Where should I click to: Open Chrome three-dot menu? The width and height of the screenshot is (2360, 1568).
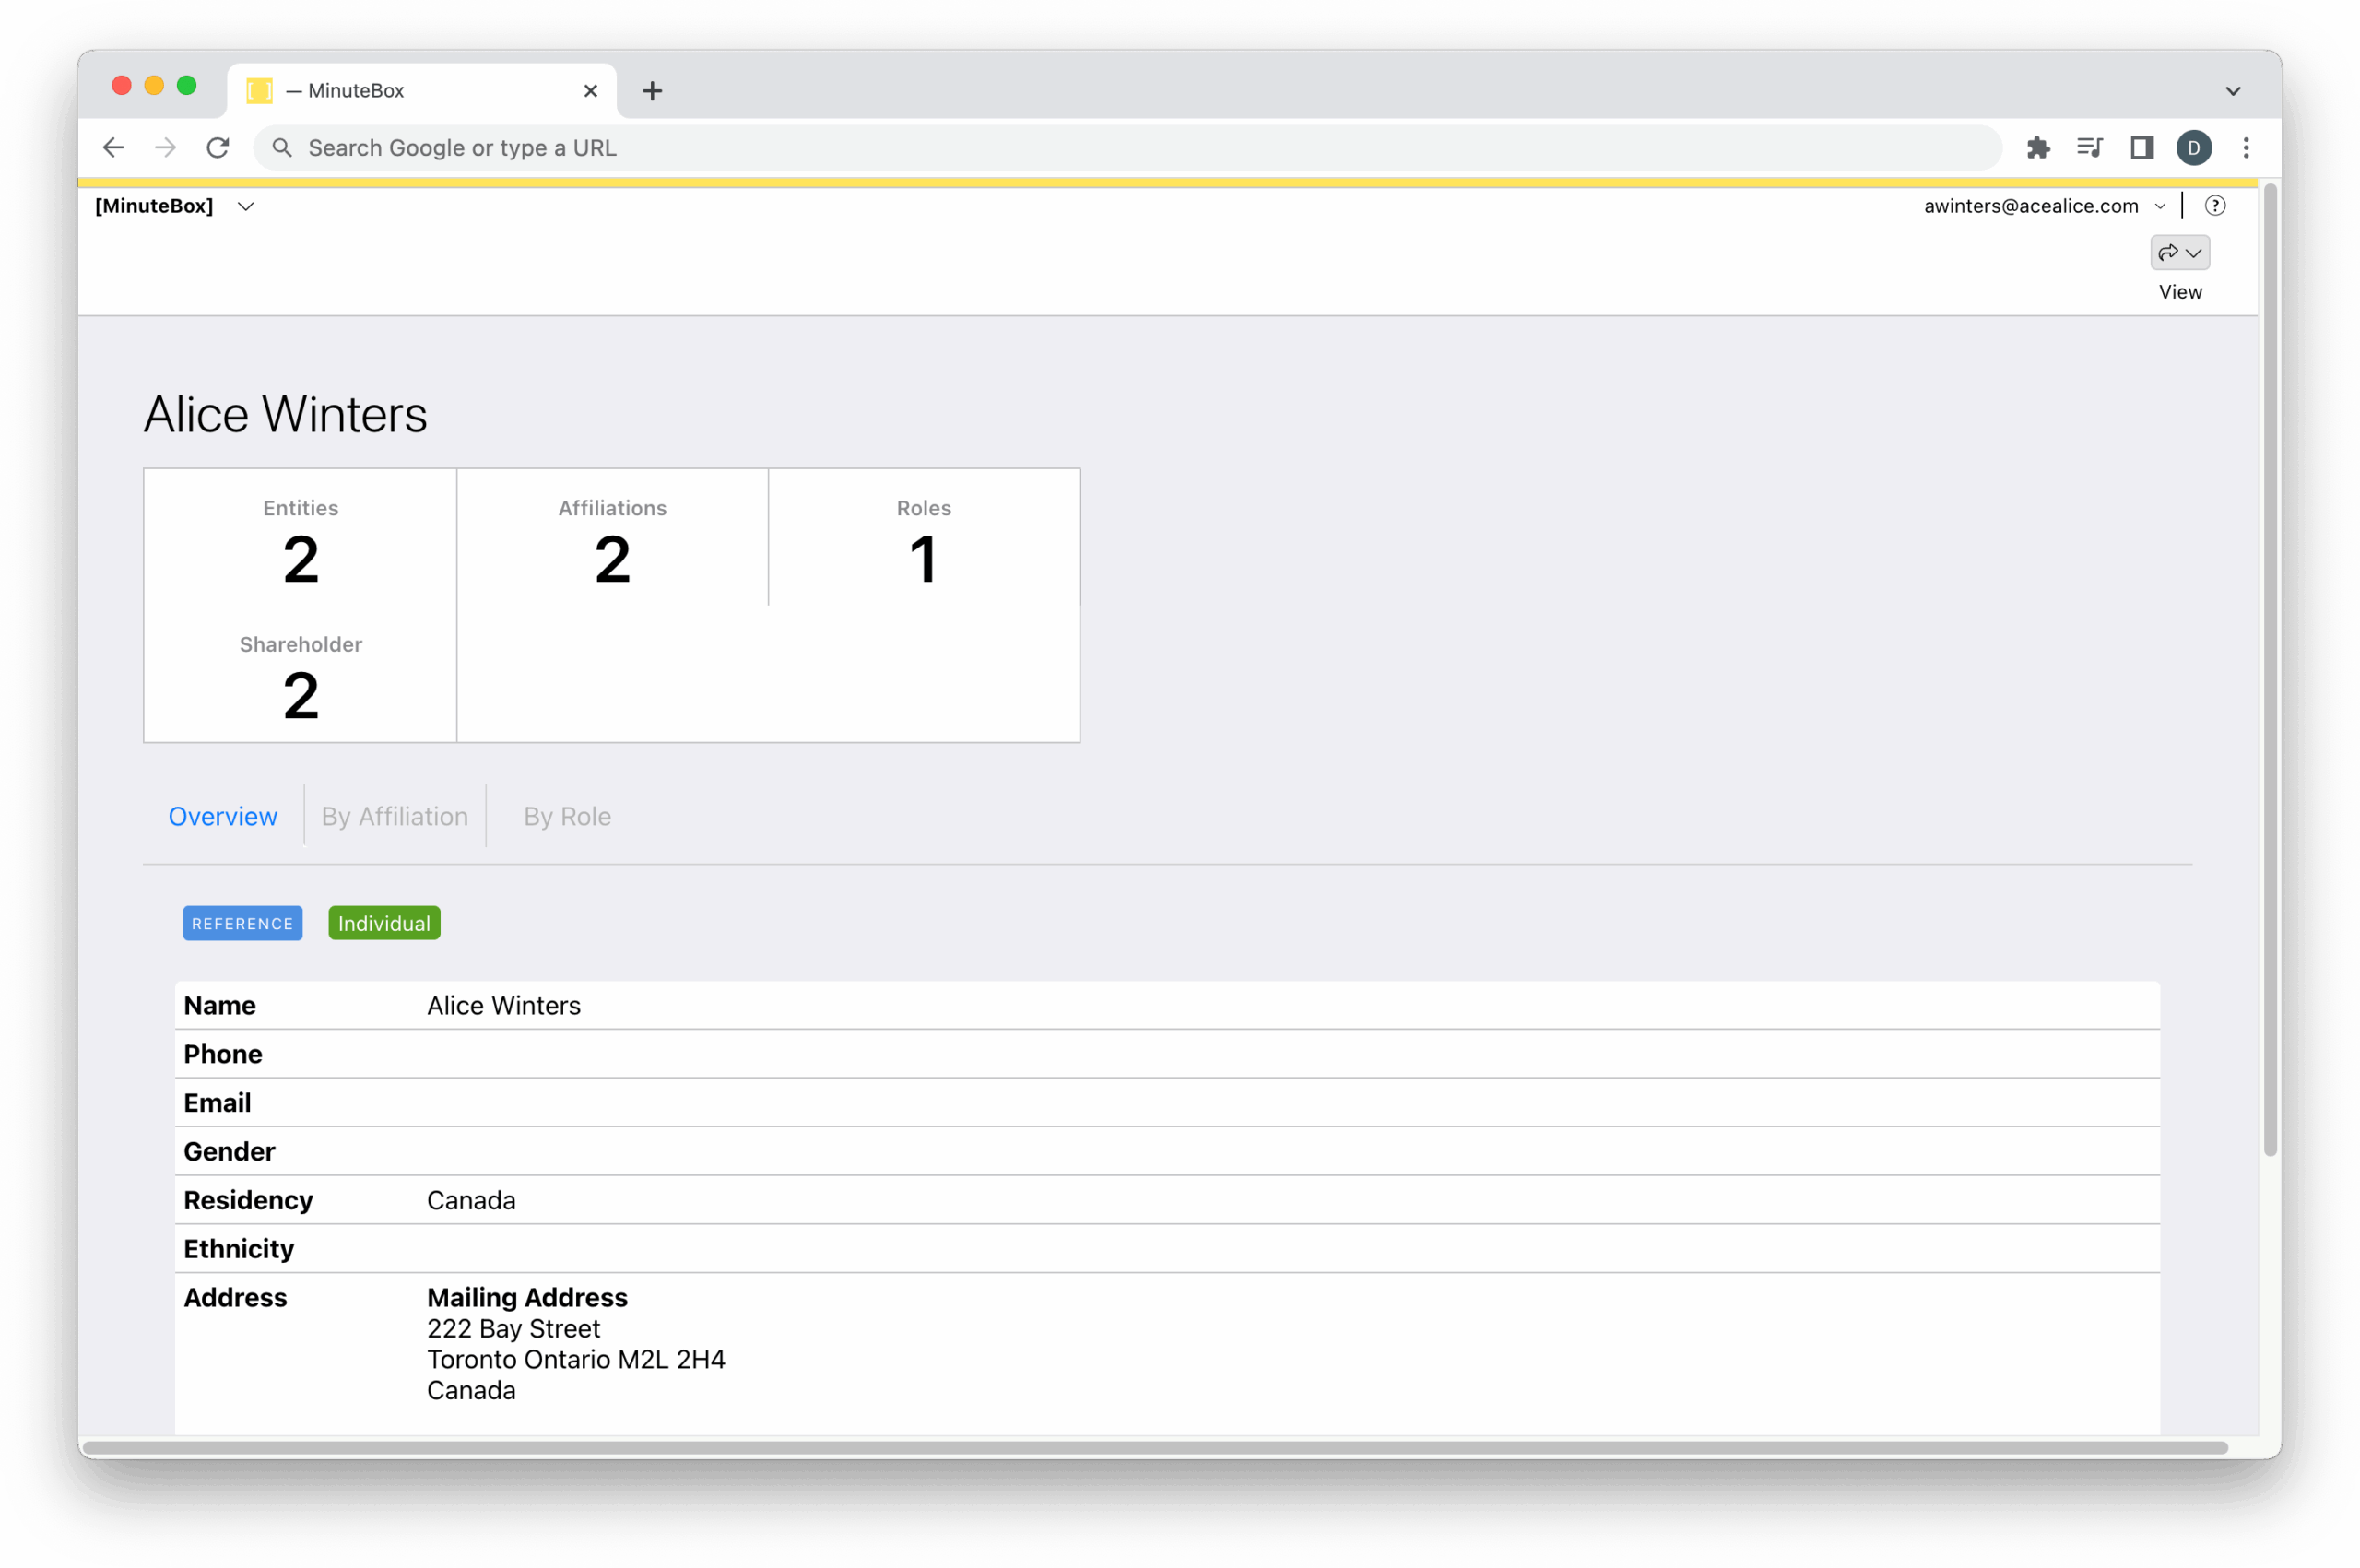point(2246,148)
